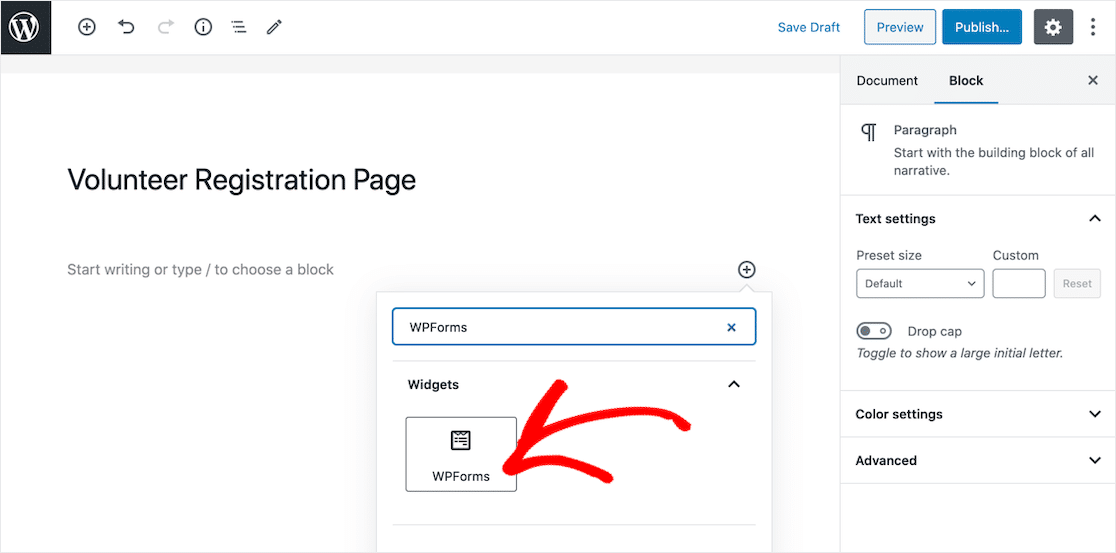Image resolution: width=1116 pixels, height=553 pixels.
Task: Click the Drop cap label
Action: (x=935, y=332)
